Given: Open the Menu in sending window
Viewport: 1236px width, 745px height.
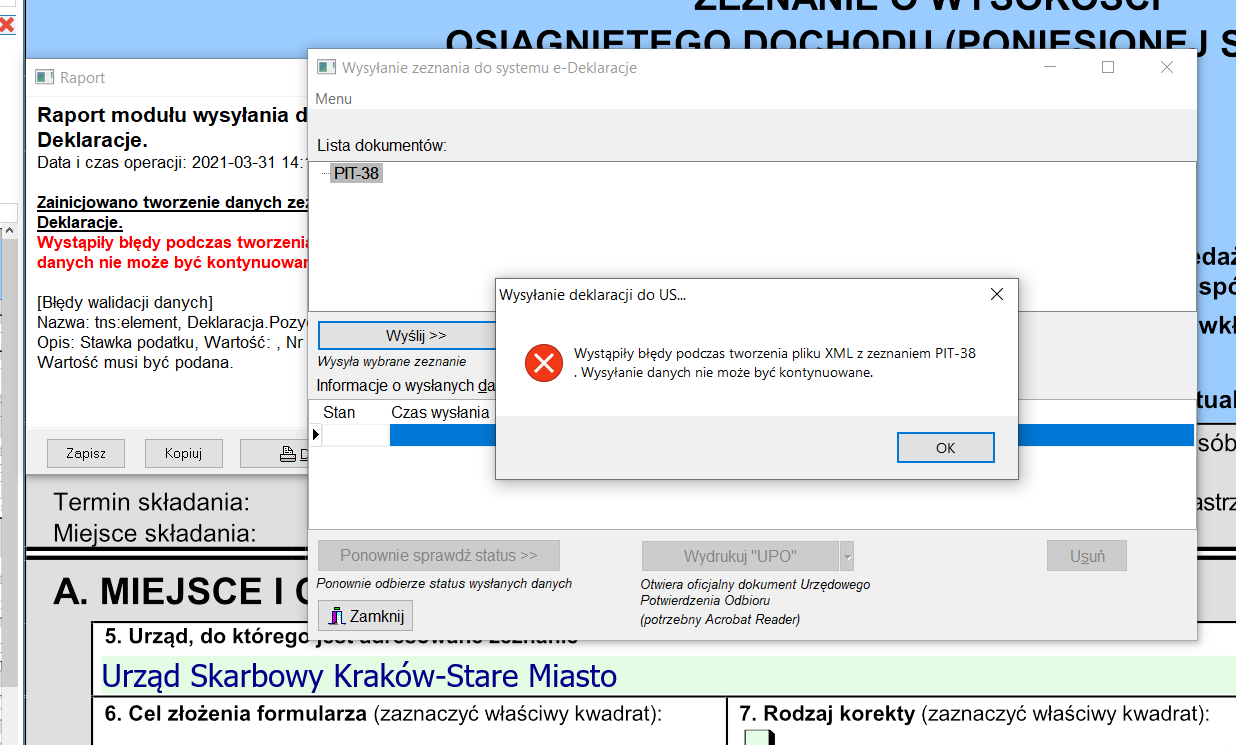Looking at the screenshot, I should coord(334,99).
